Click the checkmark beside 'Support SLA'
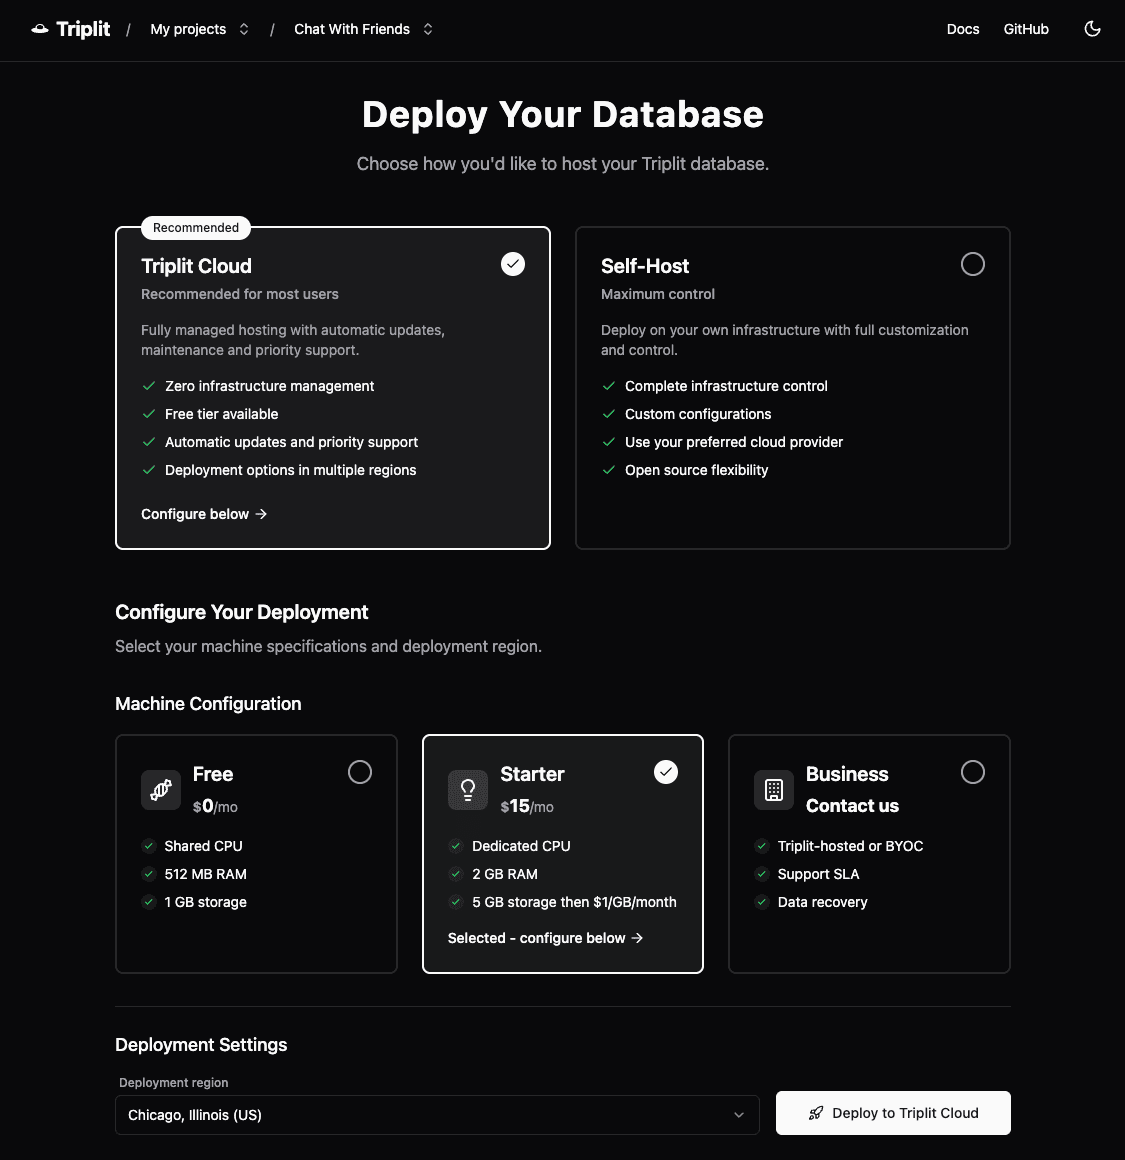The width and height of the screenshot is (1125, 1160). click(x=761, y=874)
